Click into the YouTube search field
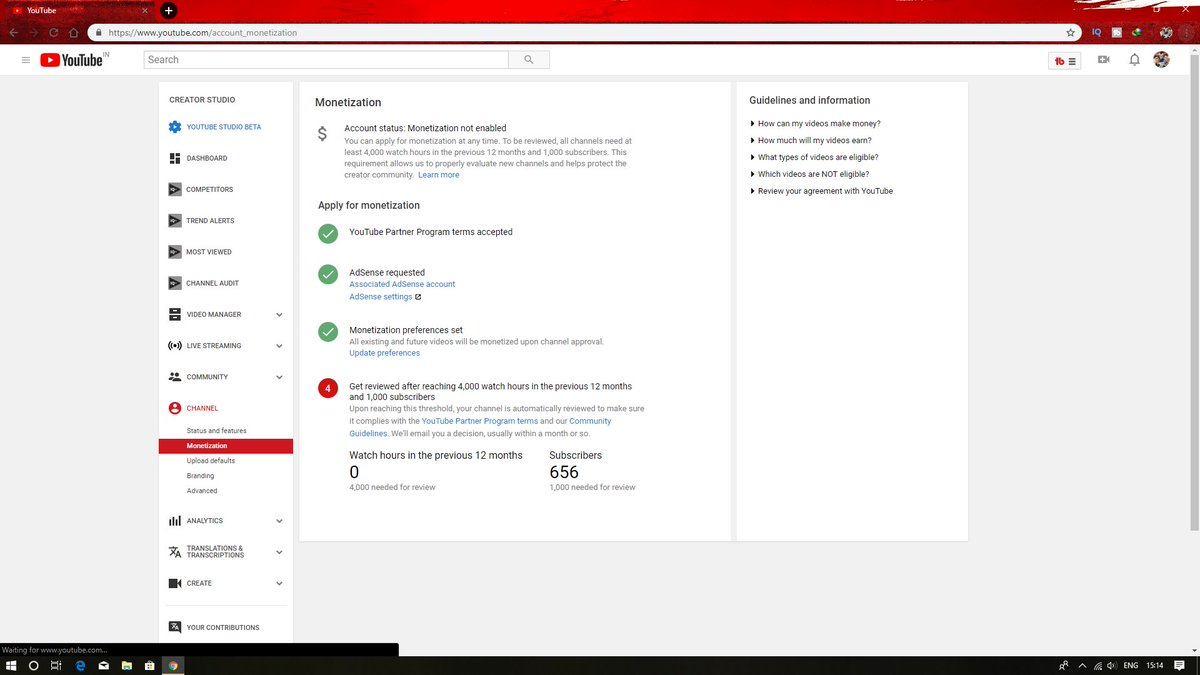This screenshot has height=675, width=1200. pos(326,60)
